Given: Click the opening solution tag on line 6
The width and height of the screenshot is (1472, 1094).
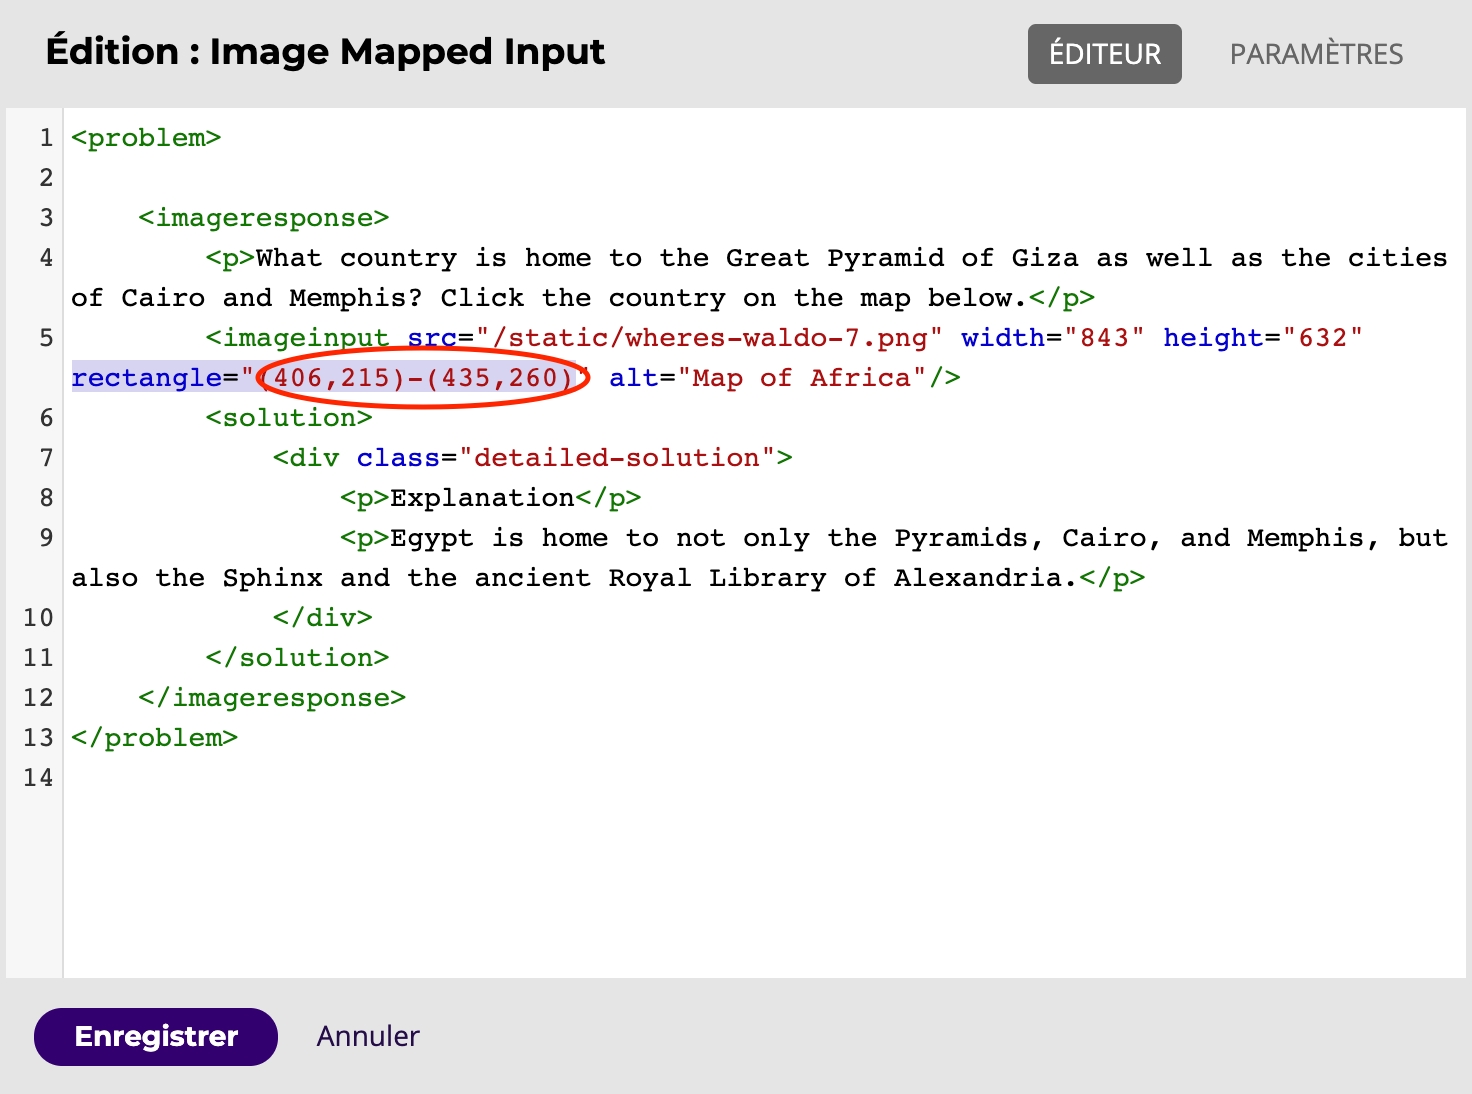Looking at the screenshot, I should coord(289,418).
